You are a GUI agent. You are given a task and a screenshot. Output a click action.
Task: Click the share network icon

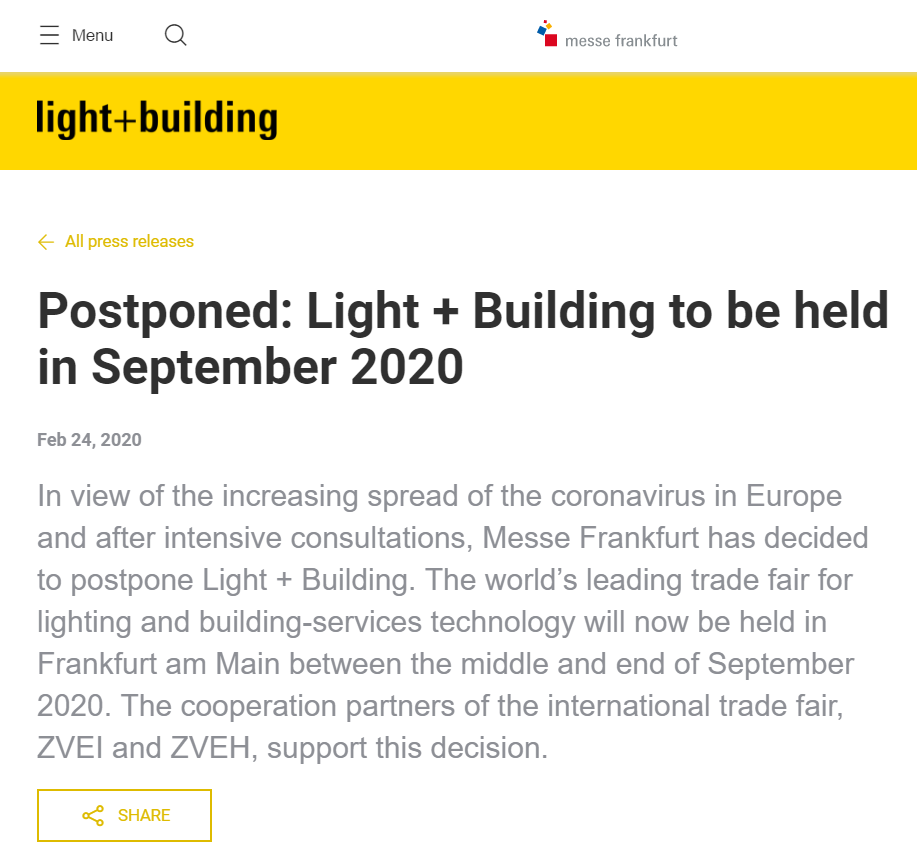[x=93, y=816]
